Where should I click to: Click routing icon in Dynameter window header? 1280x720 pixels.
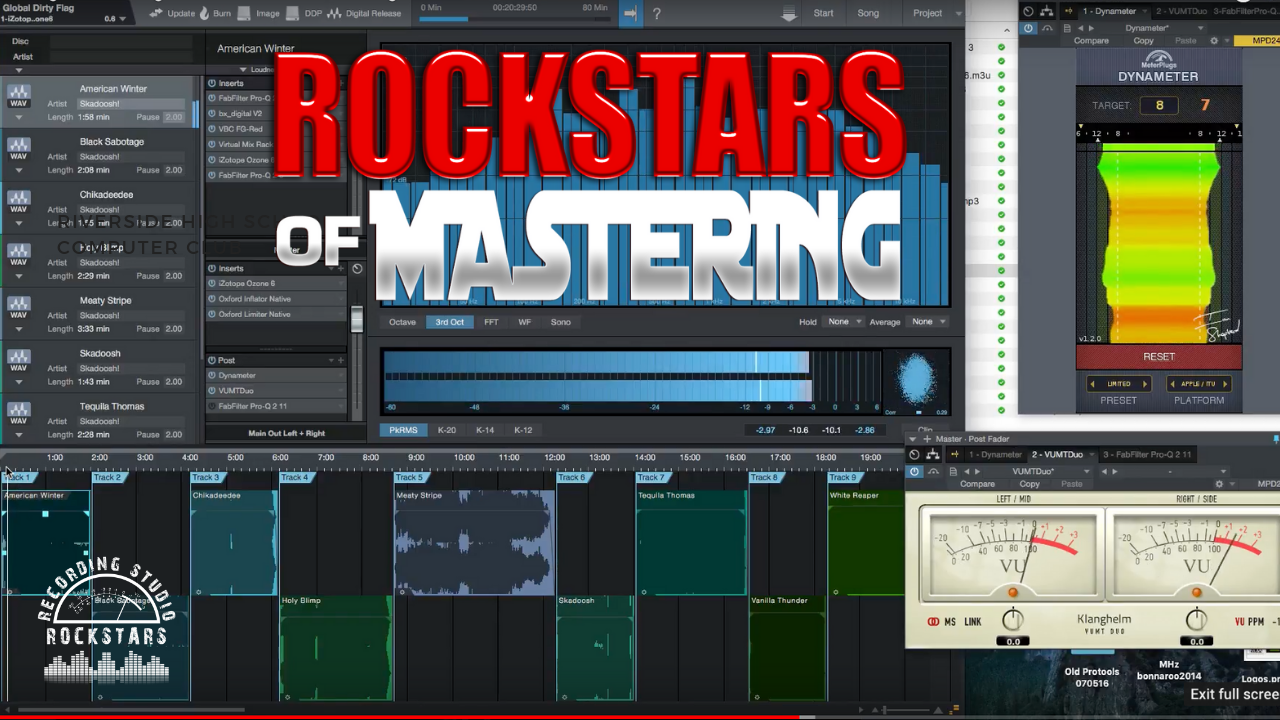1047,11
